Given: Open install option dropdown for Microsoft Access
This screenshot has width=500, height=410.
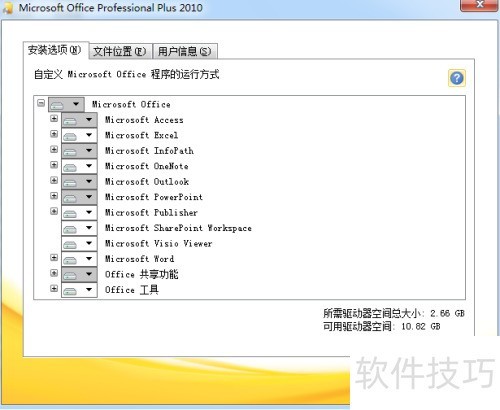Looking at the screenshot, I should [x=79, y=120].
